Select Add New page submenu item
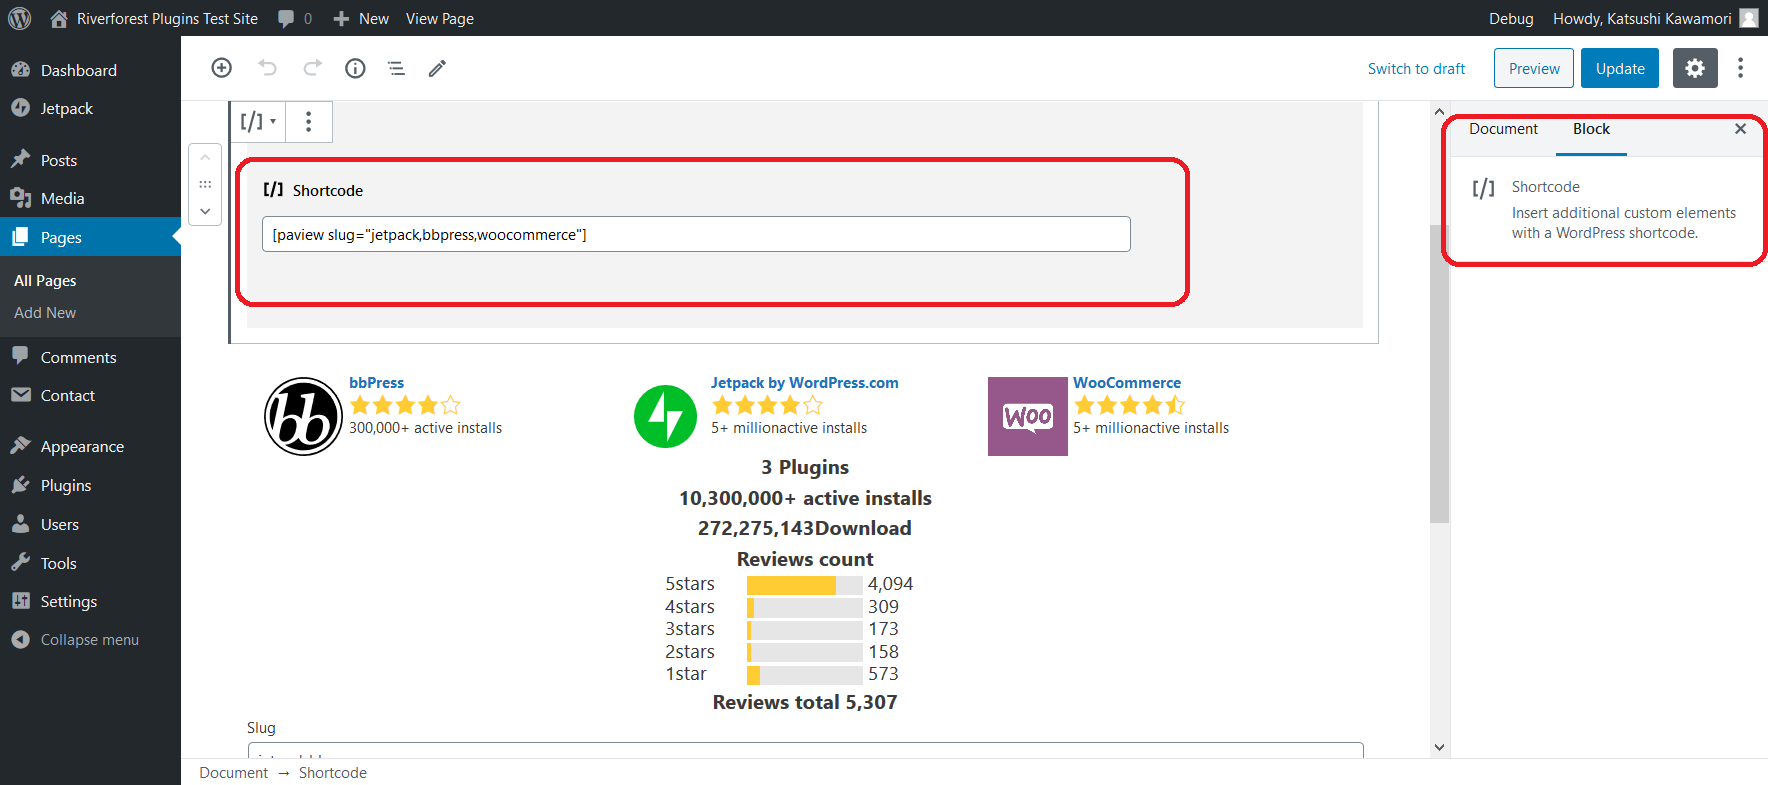The height and width of the screenshot is (785, 1768). tap(45, 313)
